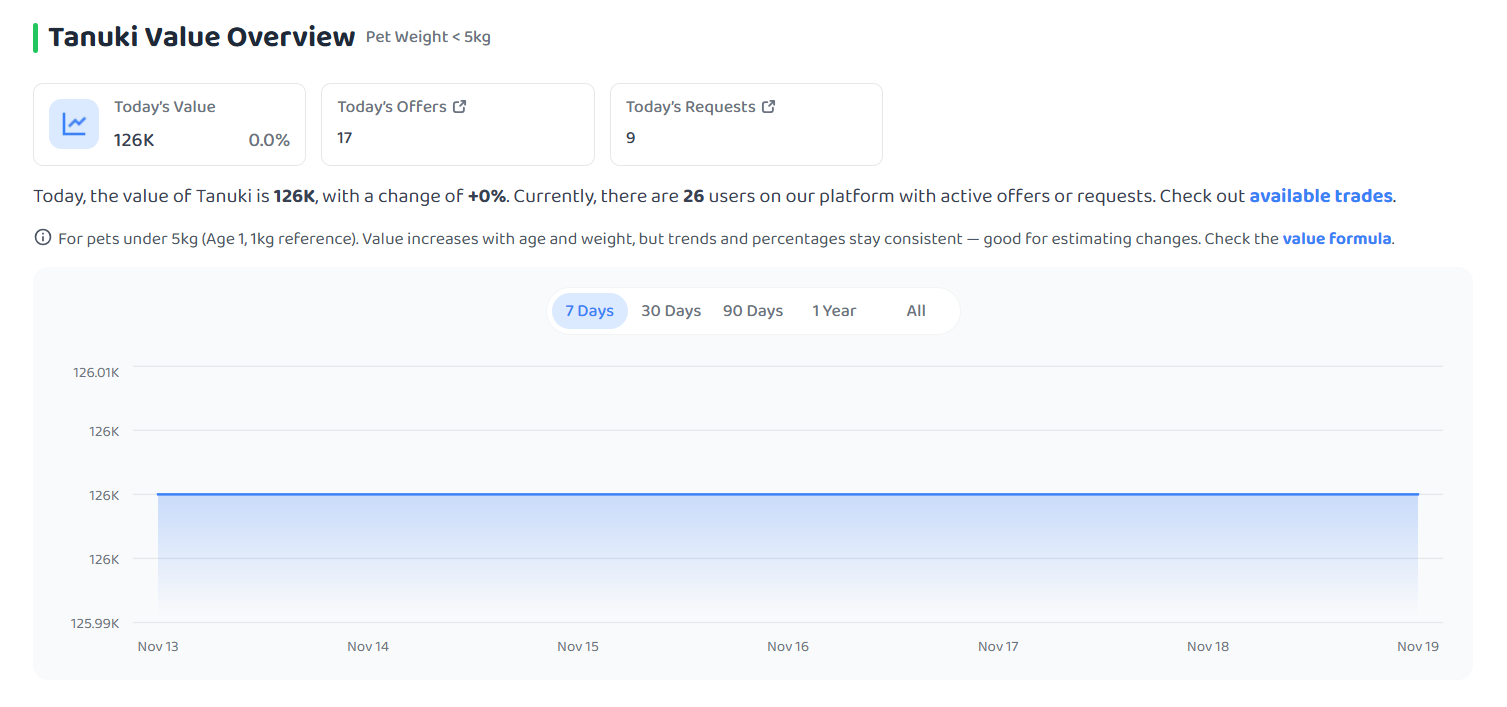The height and width of the screenshot is (707, 1507).
Task: Click the Nov 13 starting point on the chart
Action: [x=158, y=494]
